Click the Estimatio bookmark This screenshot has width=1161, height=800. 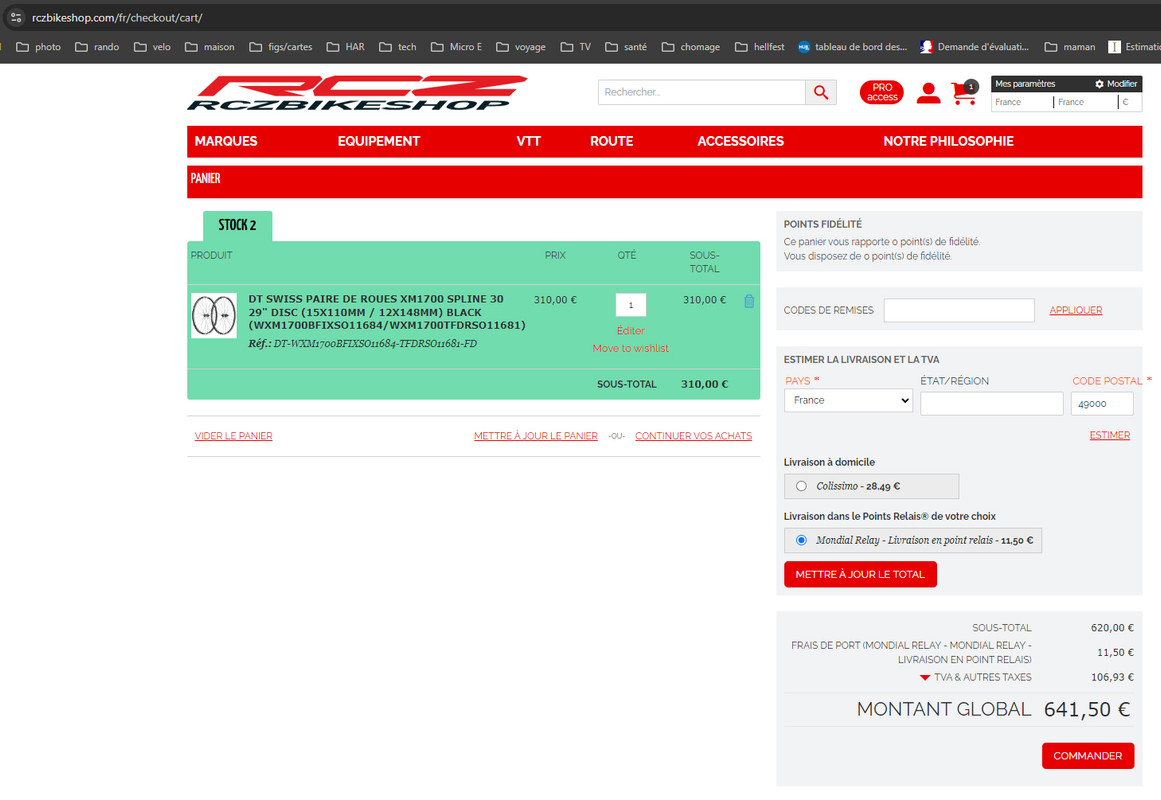(1134, 47)
